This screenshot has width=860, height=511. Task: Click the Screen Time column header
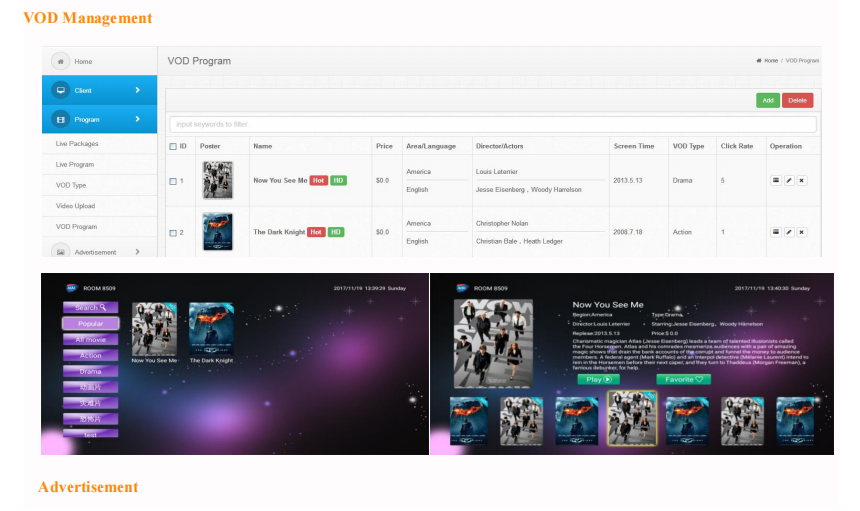click(633, 146)
